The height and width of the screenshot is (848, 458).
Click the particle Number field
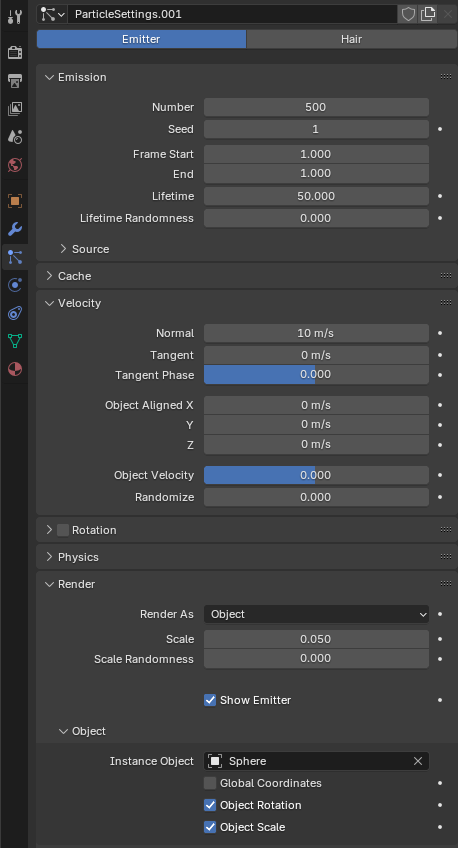click(x=316, y=107)
